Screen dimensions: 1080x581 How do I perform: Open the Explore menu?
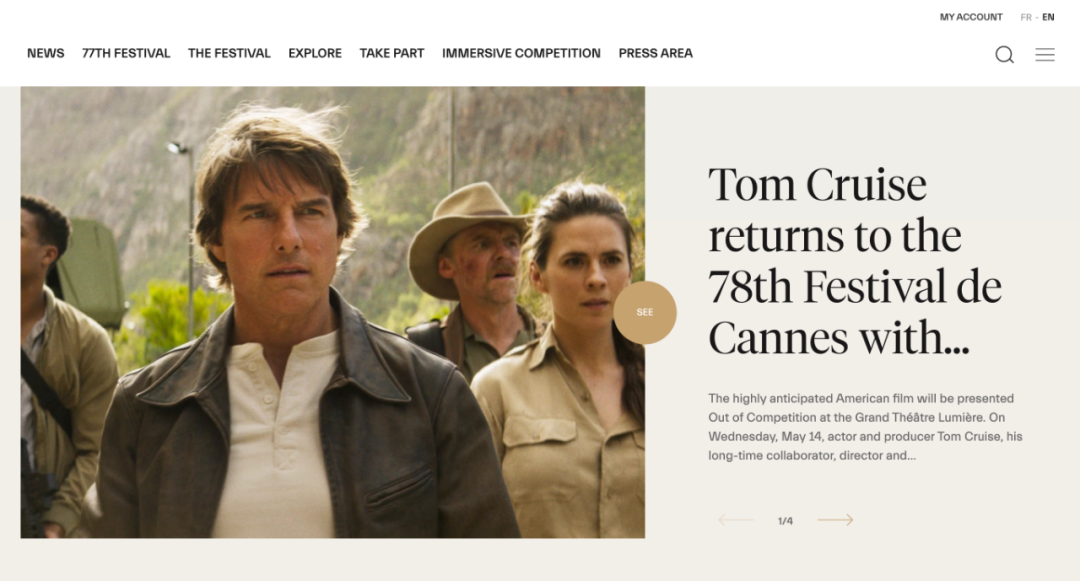pyautogui.click(x=315, y=53)
